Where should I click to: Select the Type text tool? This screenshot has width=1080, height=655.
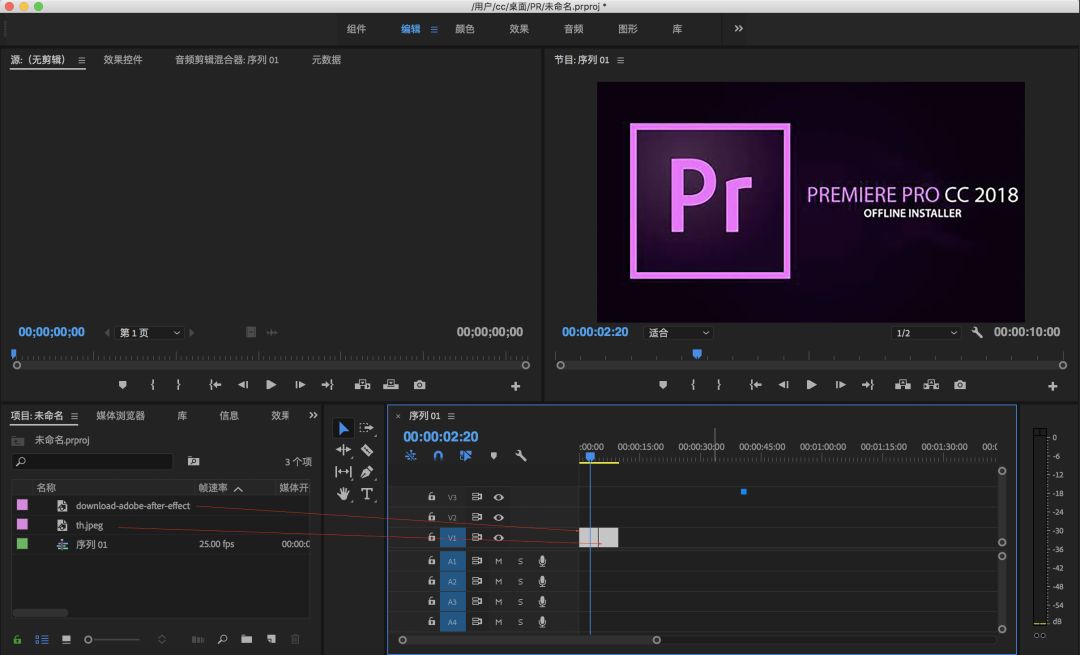coord(367,494)
